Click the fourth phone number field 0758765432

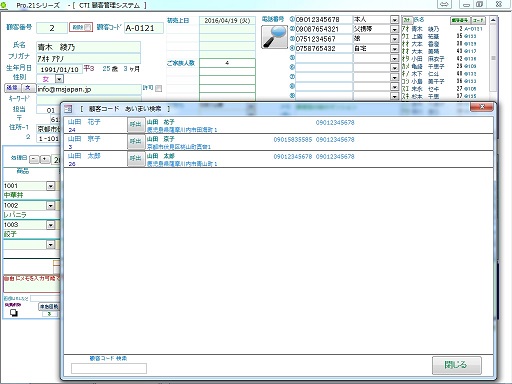pos(324,49)
